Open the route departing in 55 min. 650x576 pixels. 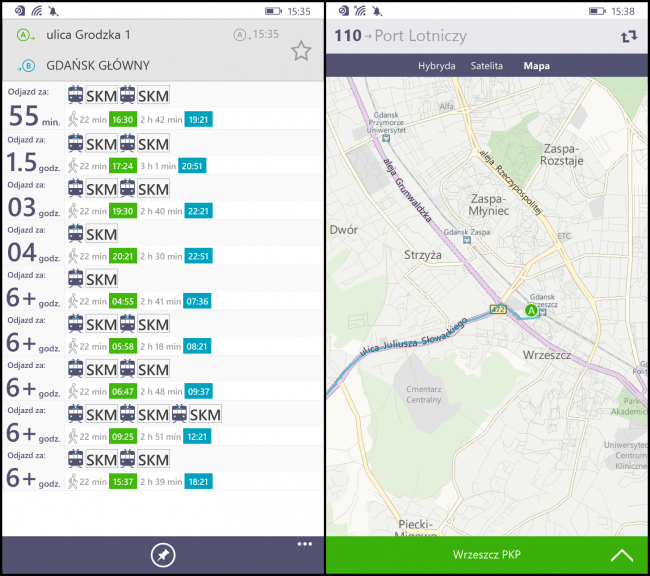click(163, 105)
